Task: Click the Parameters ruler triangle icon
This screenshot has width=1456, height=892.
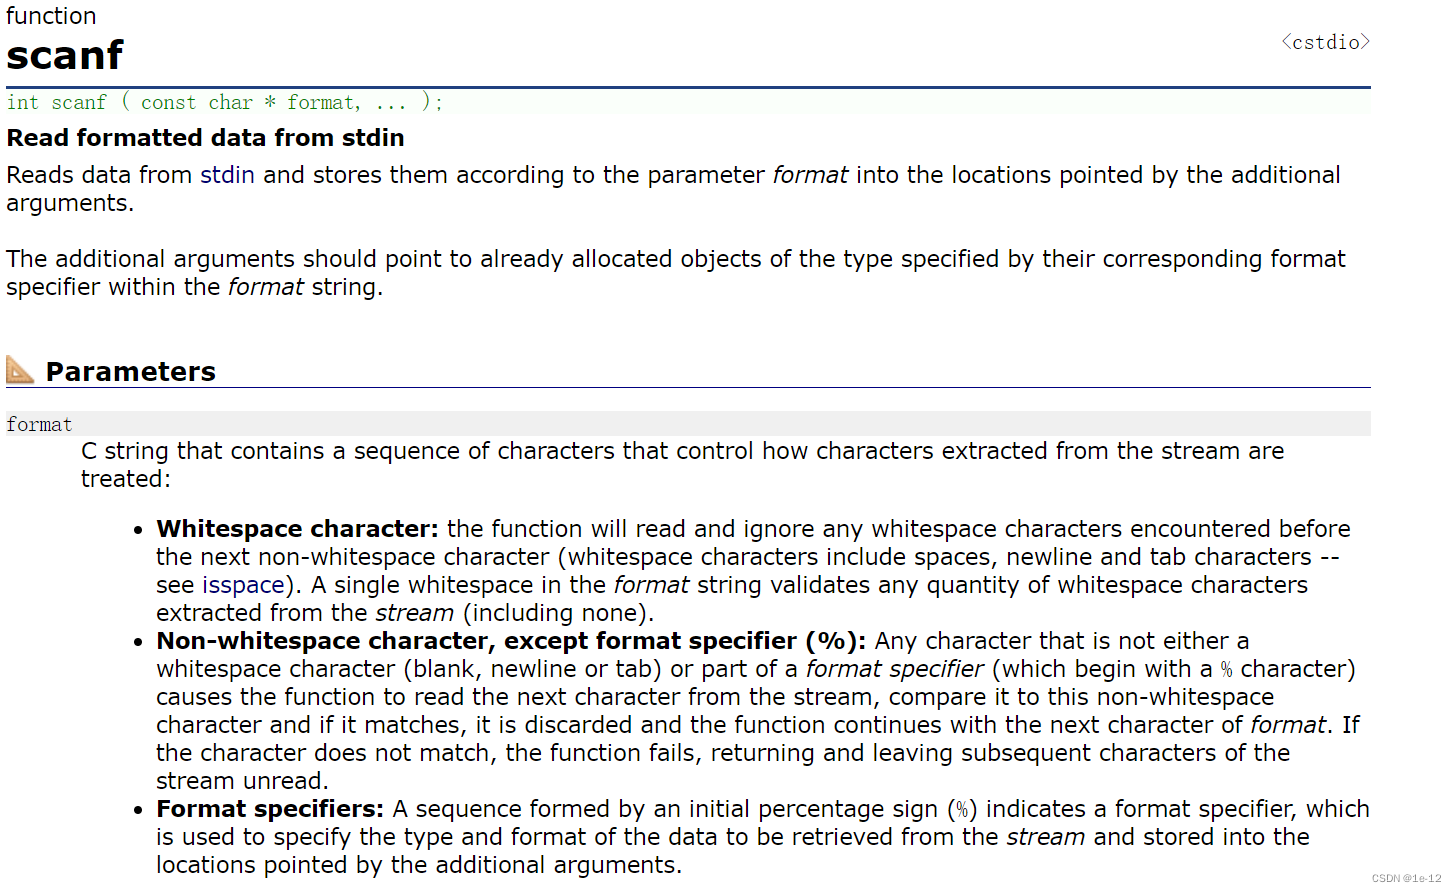Action: click(20, 370)
